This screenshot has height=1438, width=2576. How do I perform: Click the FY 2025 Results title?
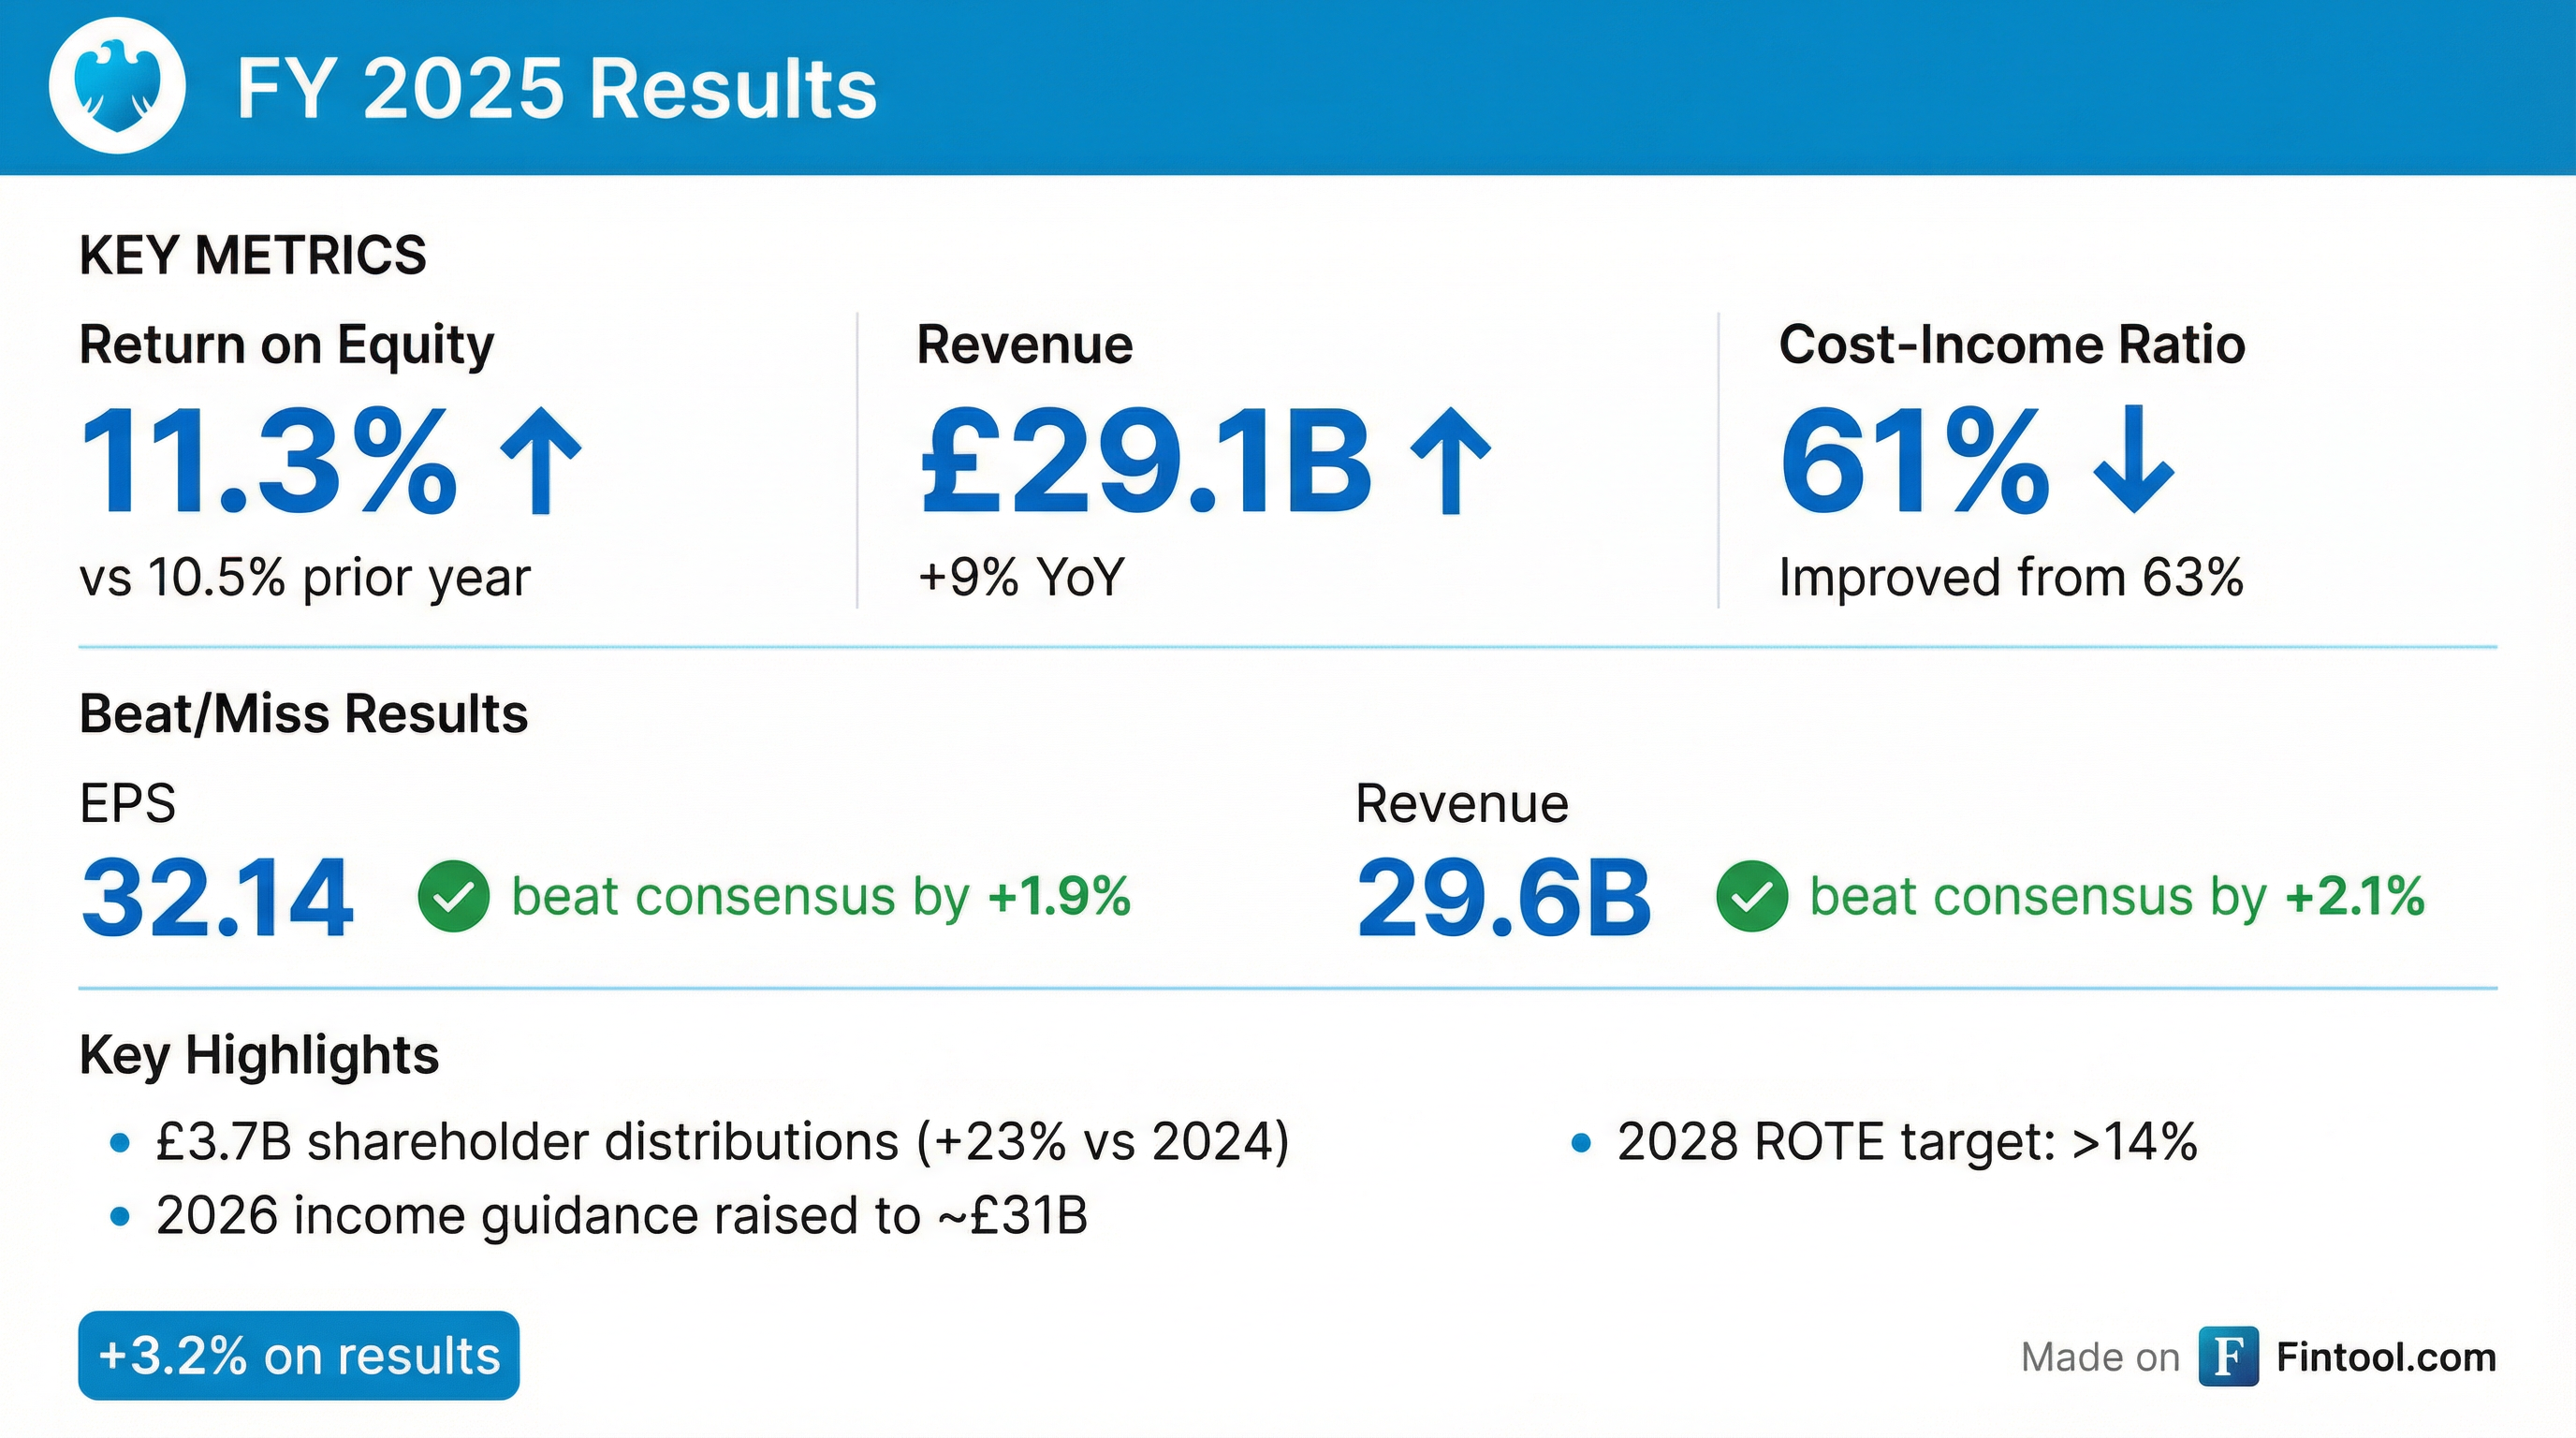(x=556, y=88)
